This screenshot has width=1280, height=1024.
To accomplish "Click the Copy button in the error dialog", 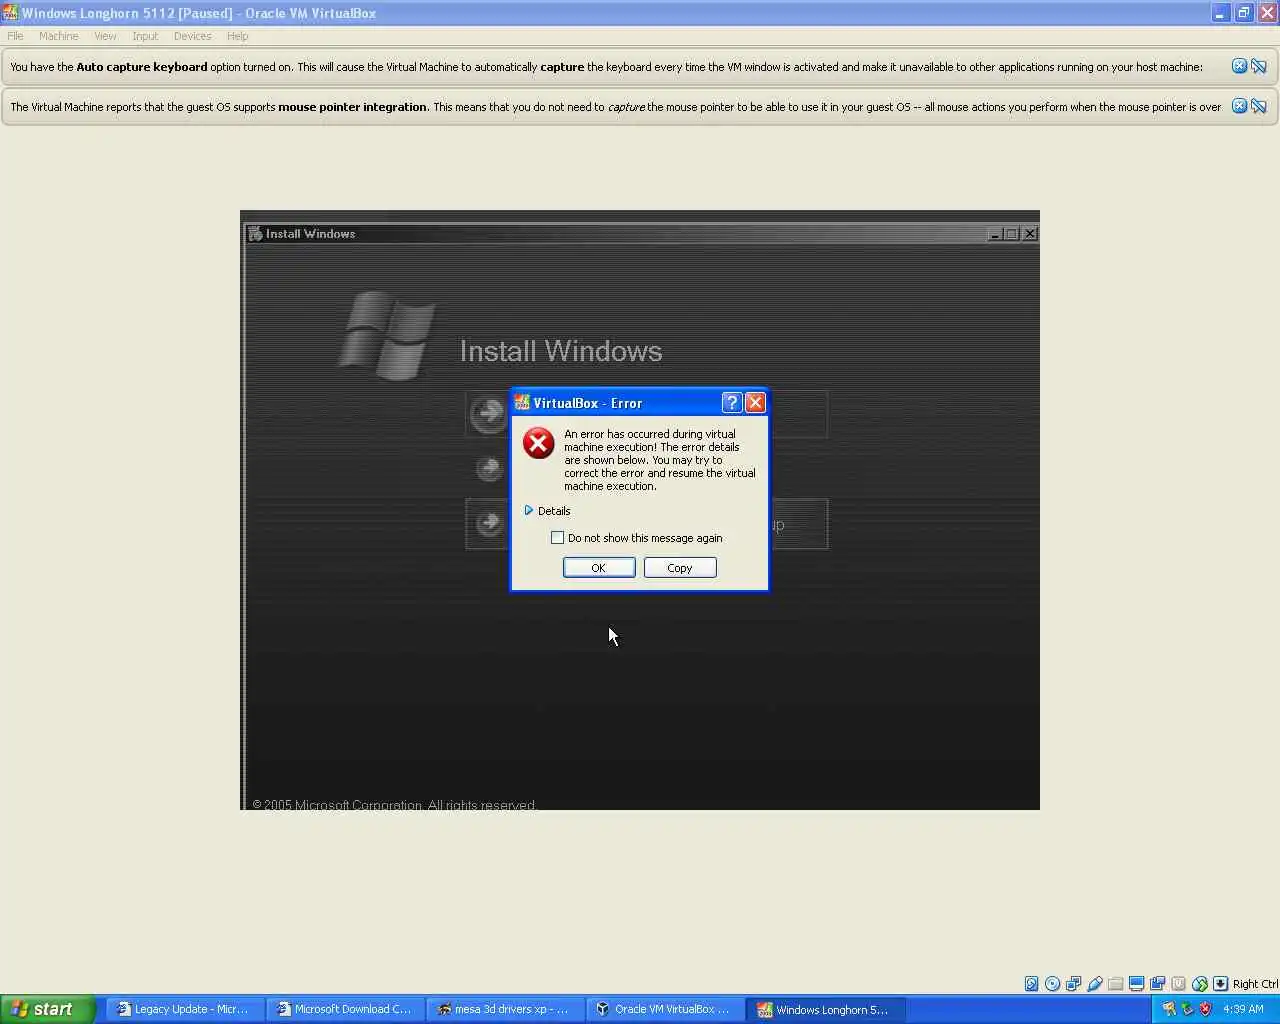I will (680, 568).
